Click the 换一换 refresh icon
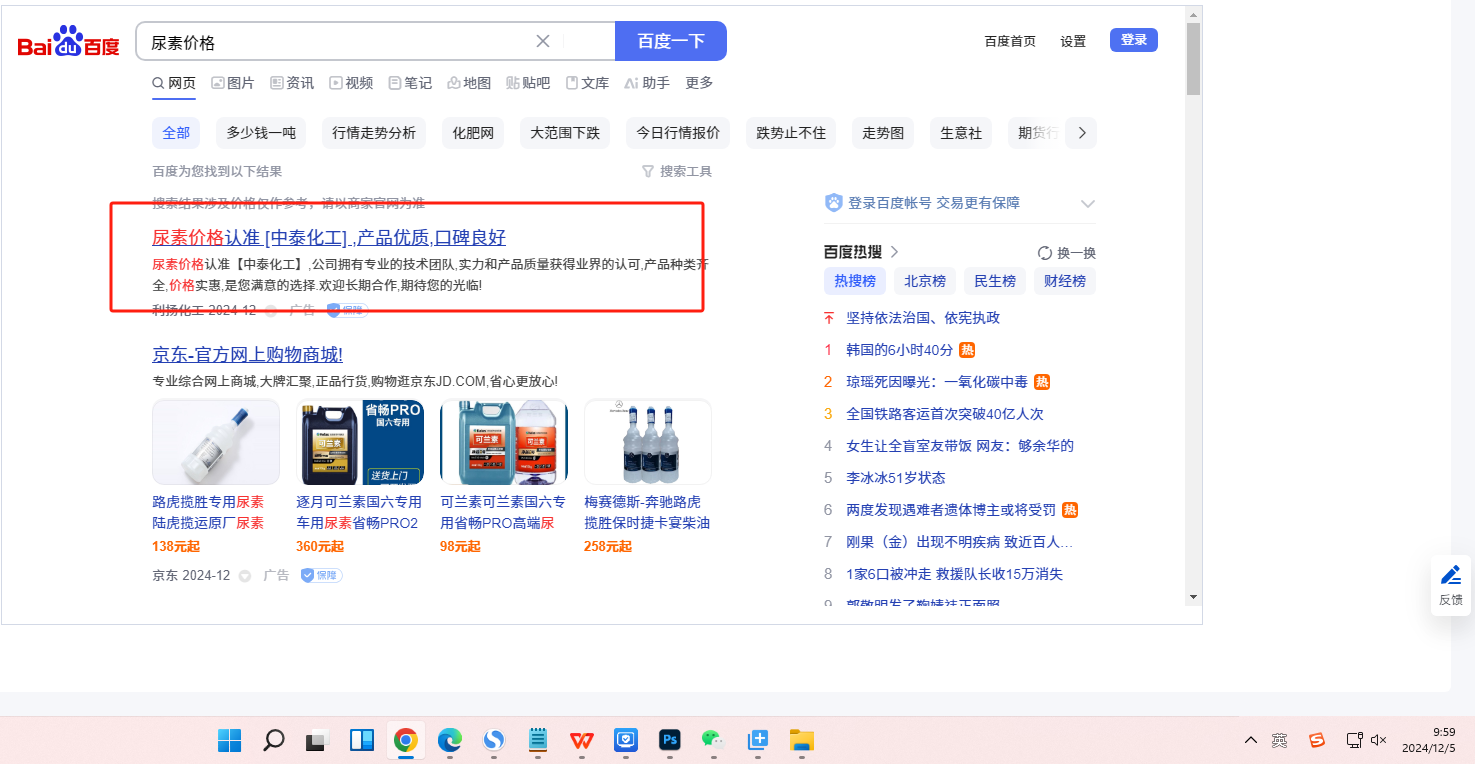The width and height of the screenshot is (1475, 764). click(1045, 253)
